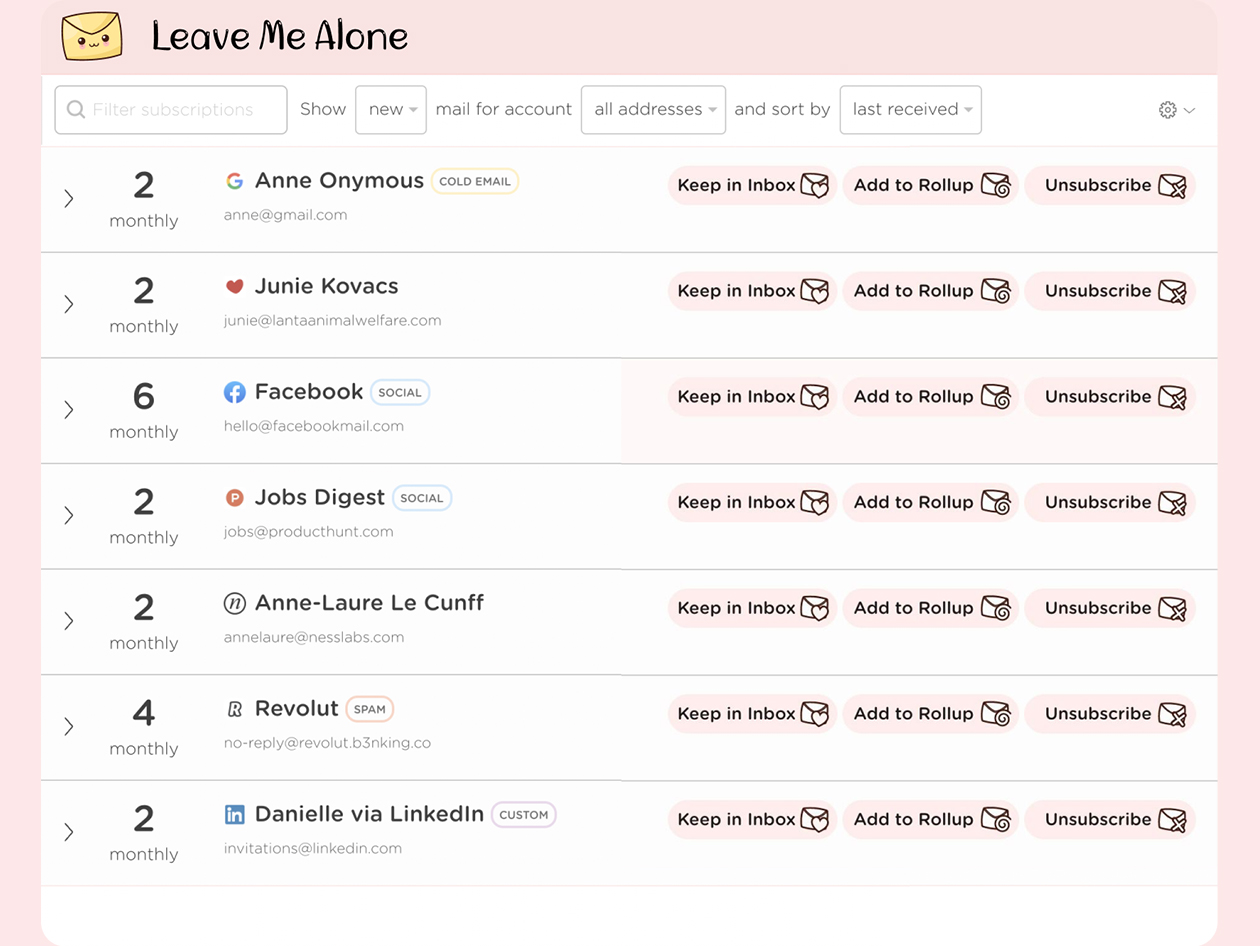
Task: Click the Leave Me Alone envelope logo
Action: coord(92,36)
